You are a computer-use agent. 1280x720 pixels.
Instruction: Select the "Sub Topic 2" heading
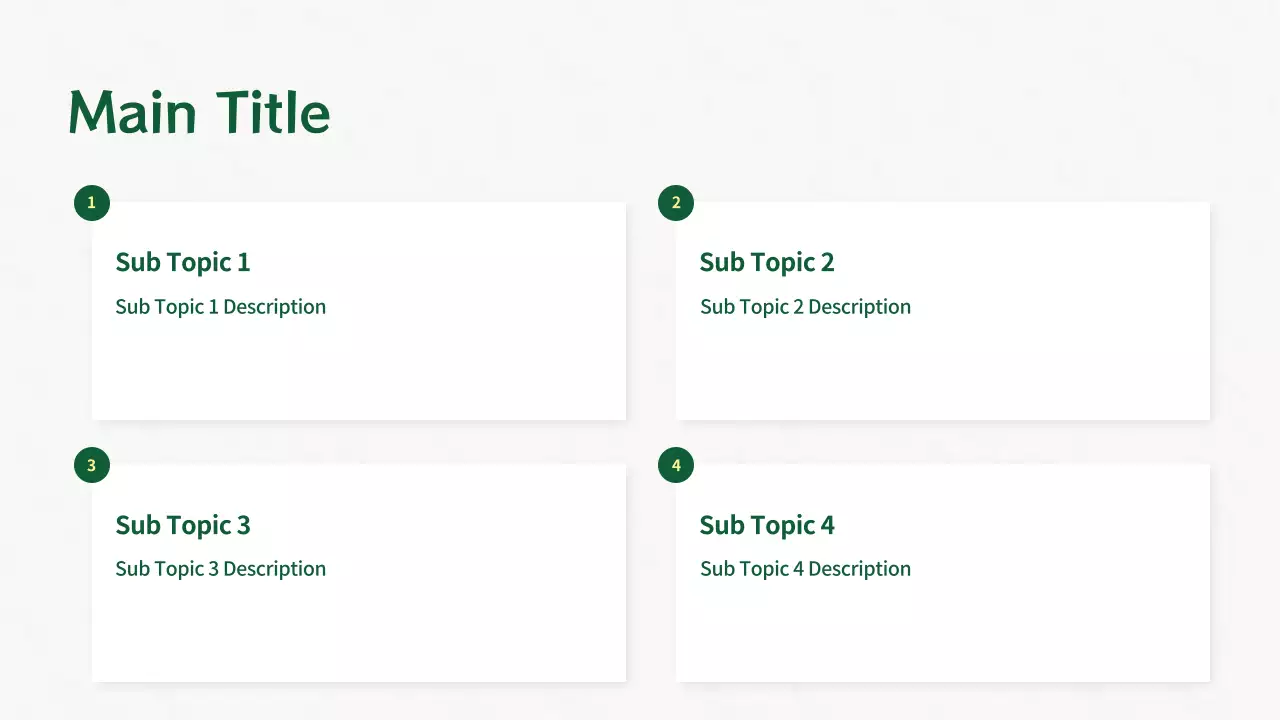coord(767,262)
